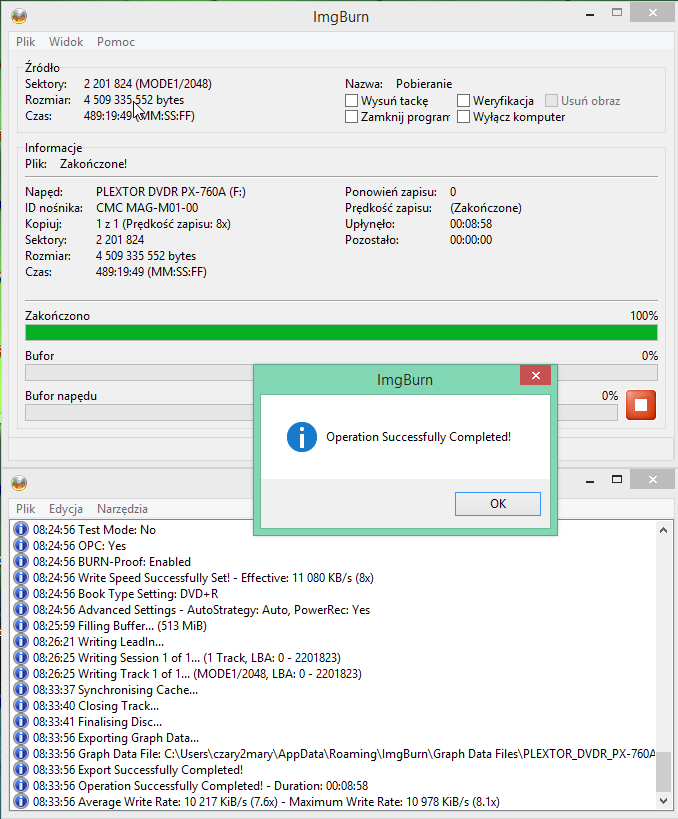Click info icon beside 'Book Type Setting'
678x819 pixels.
click(x=21, y=594)
